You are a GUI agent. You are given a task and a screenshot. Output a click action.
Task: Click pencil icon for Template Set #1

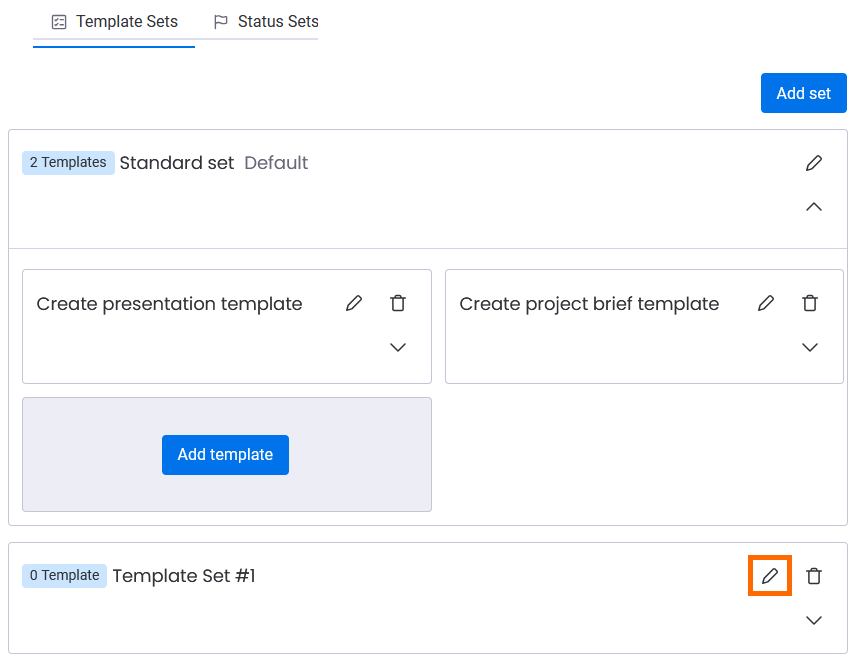click(x=770, y=576)
